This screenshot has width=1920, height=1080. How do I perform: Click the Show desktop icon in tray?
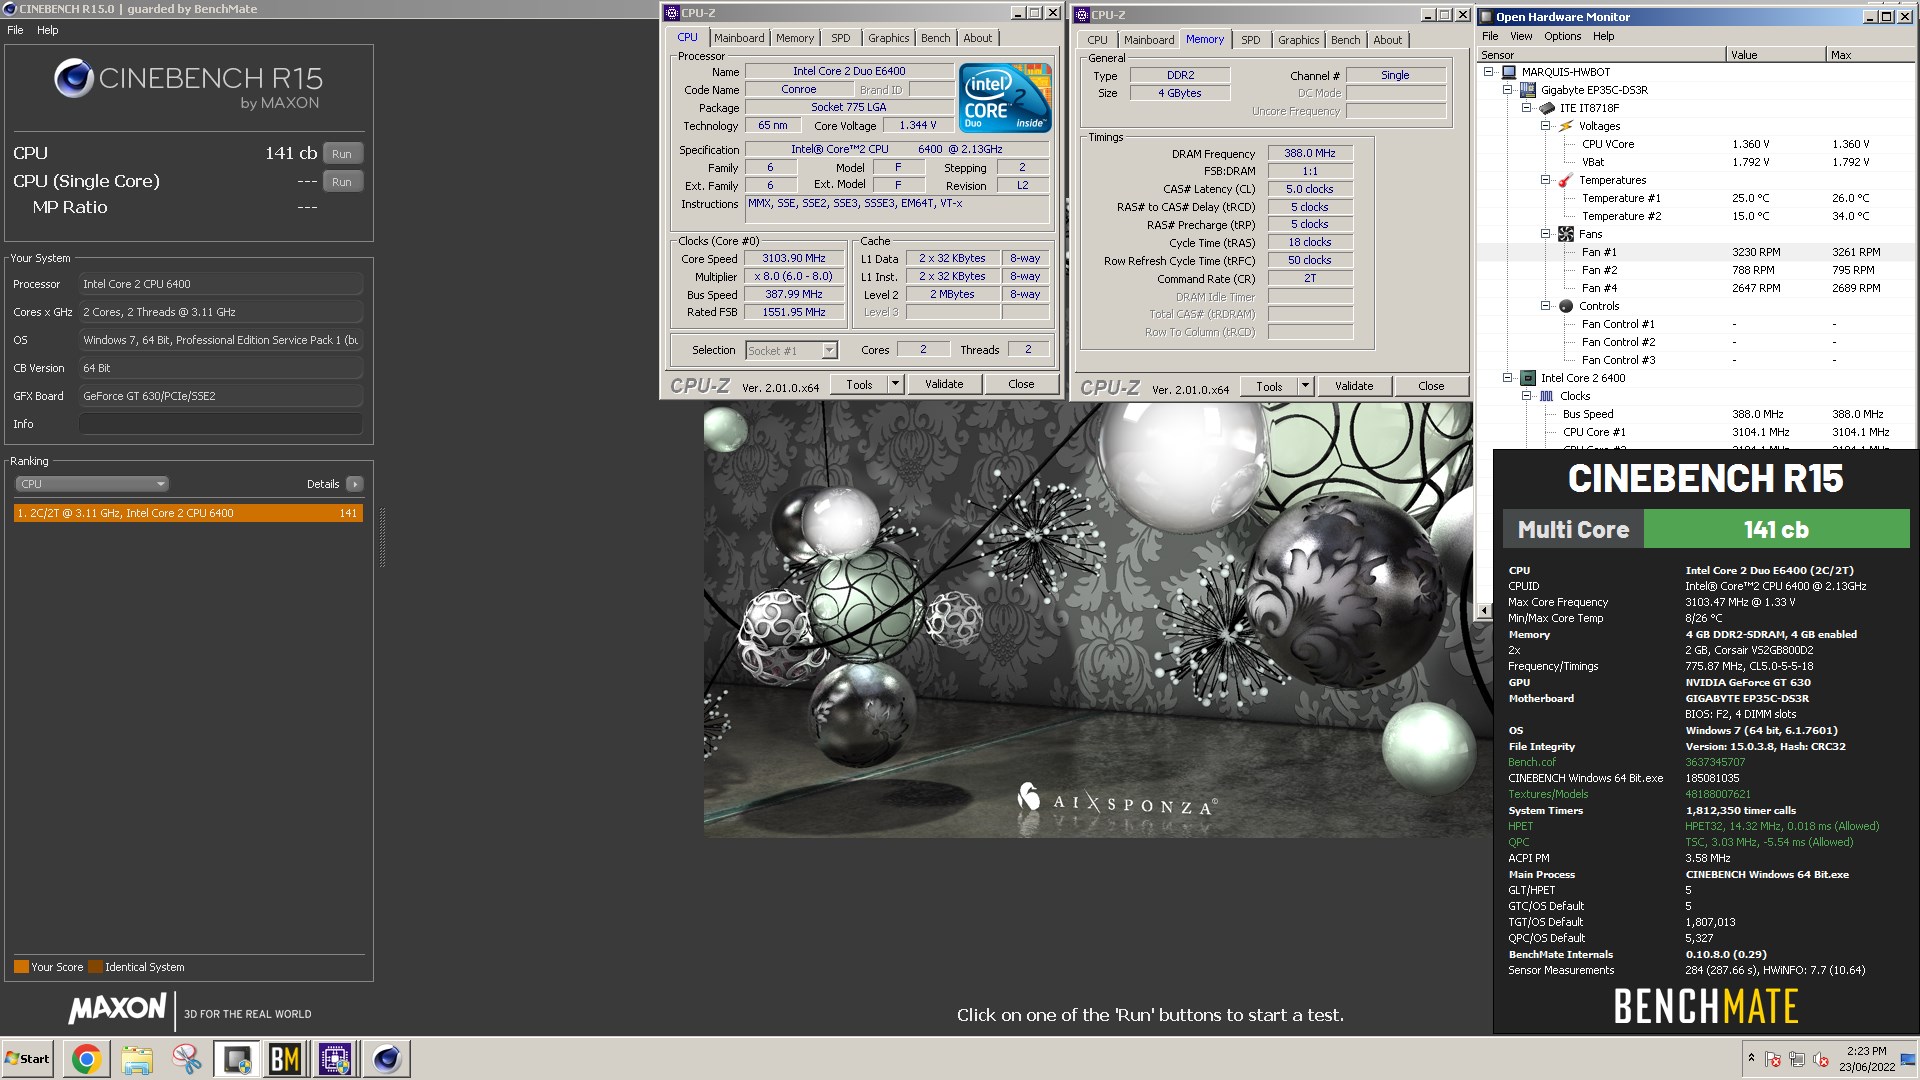[1910, 1059]
